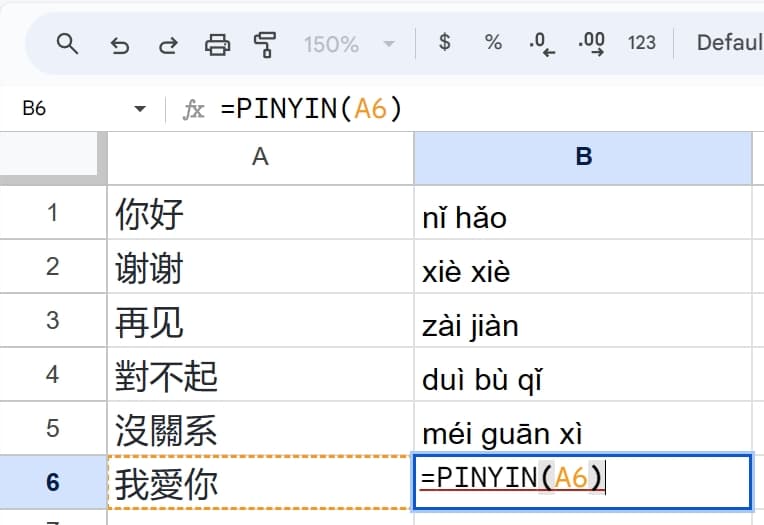Increase decimal places
764x525 pixels.
(x=591, y=42)
